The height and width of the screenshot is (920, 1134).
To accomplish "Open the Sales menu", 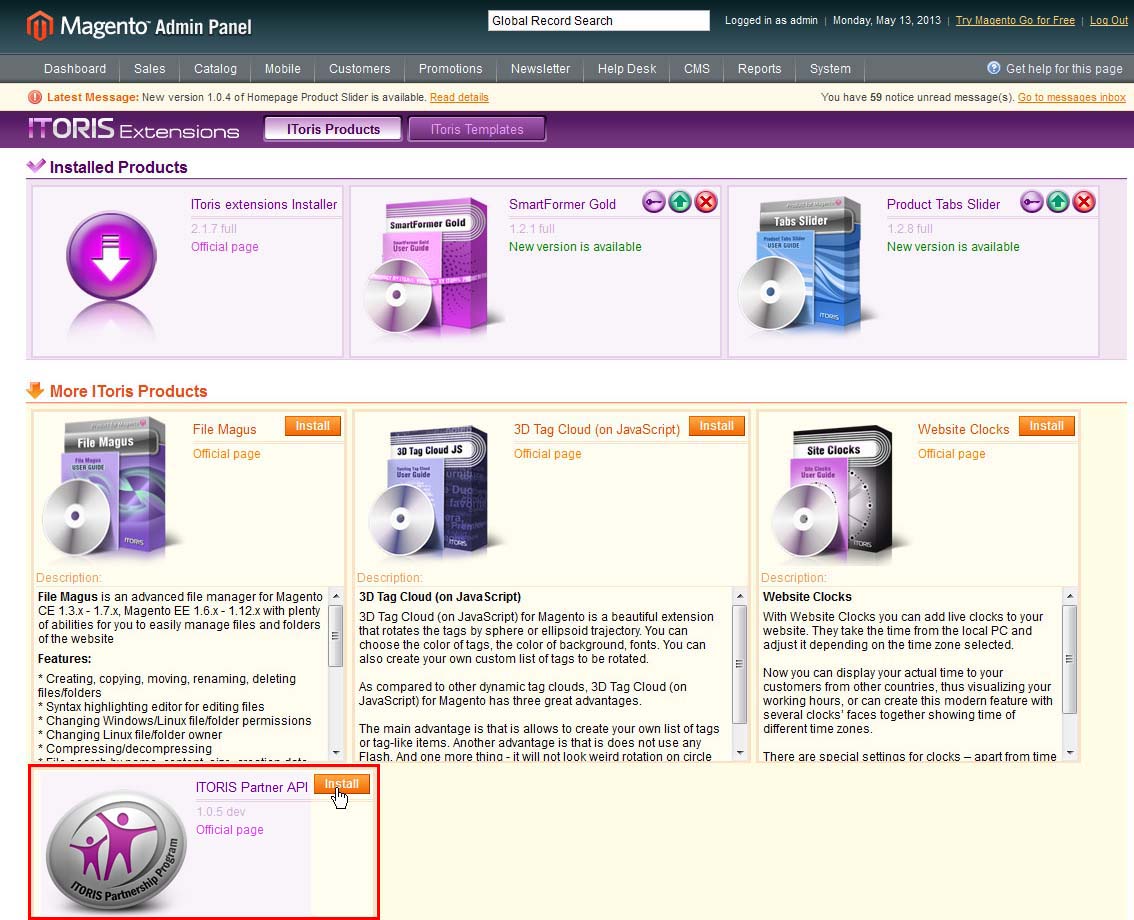I will click(150, 69).
